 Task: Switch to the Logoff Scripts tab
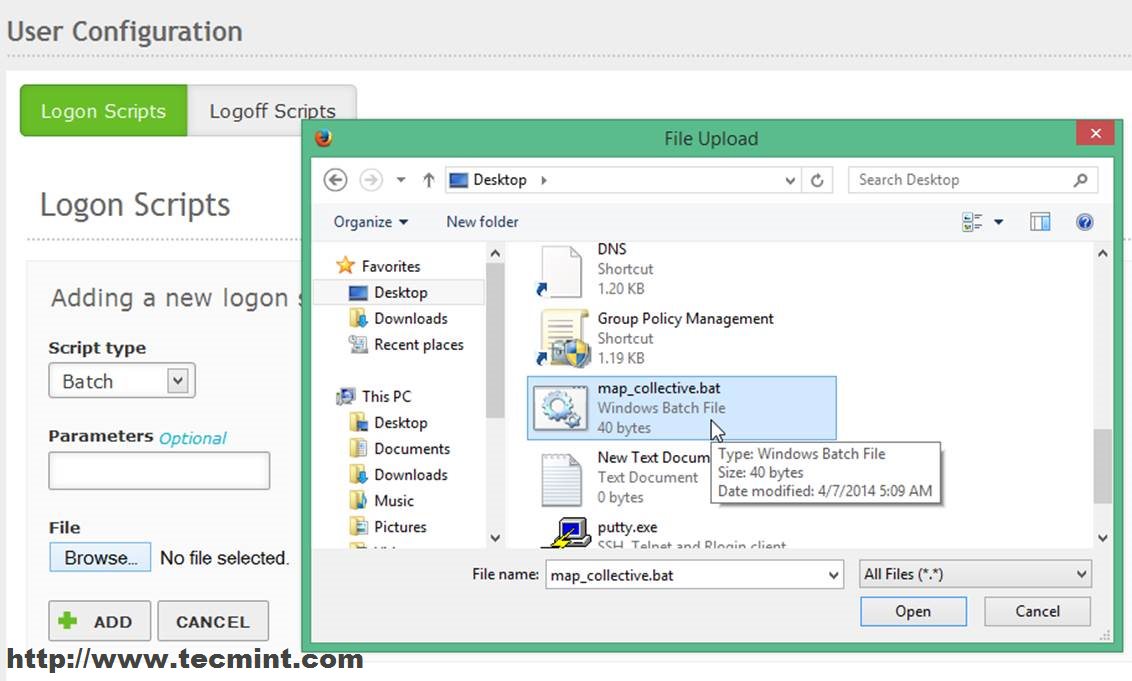[x=272, y=110]
